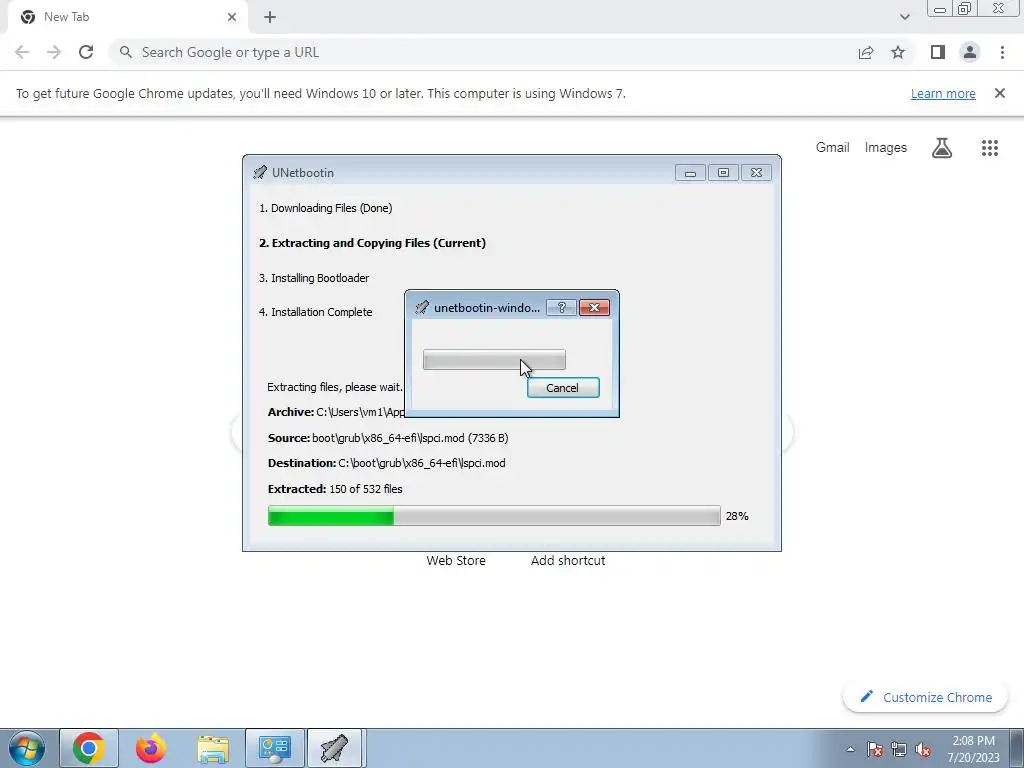
Task: Click the Control Panel taskbar icon
Action: 275,748
